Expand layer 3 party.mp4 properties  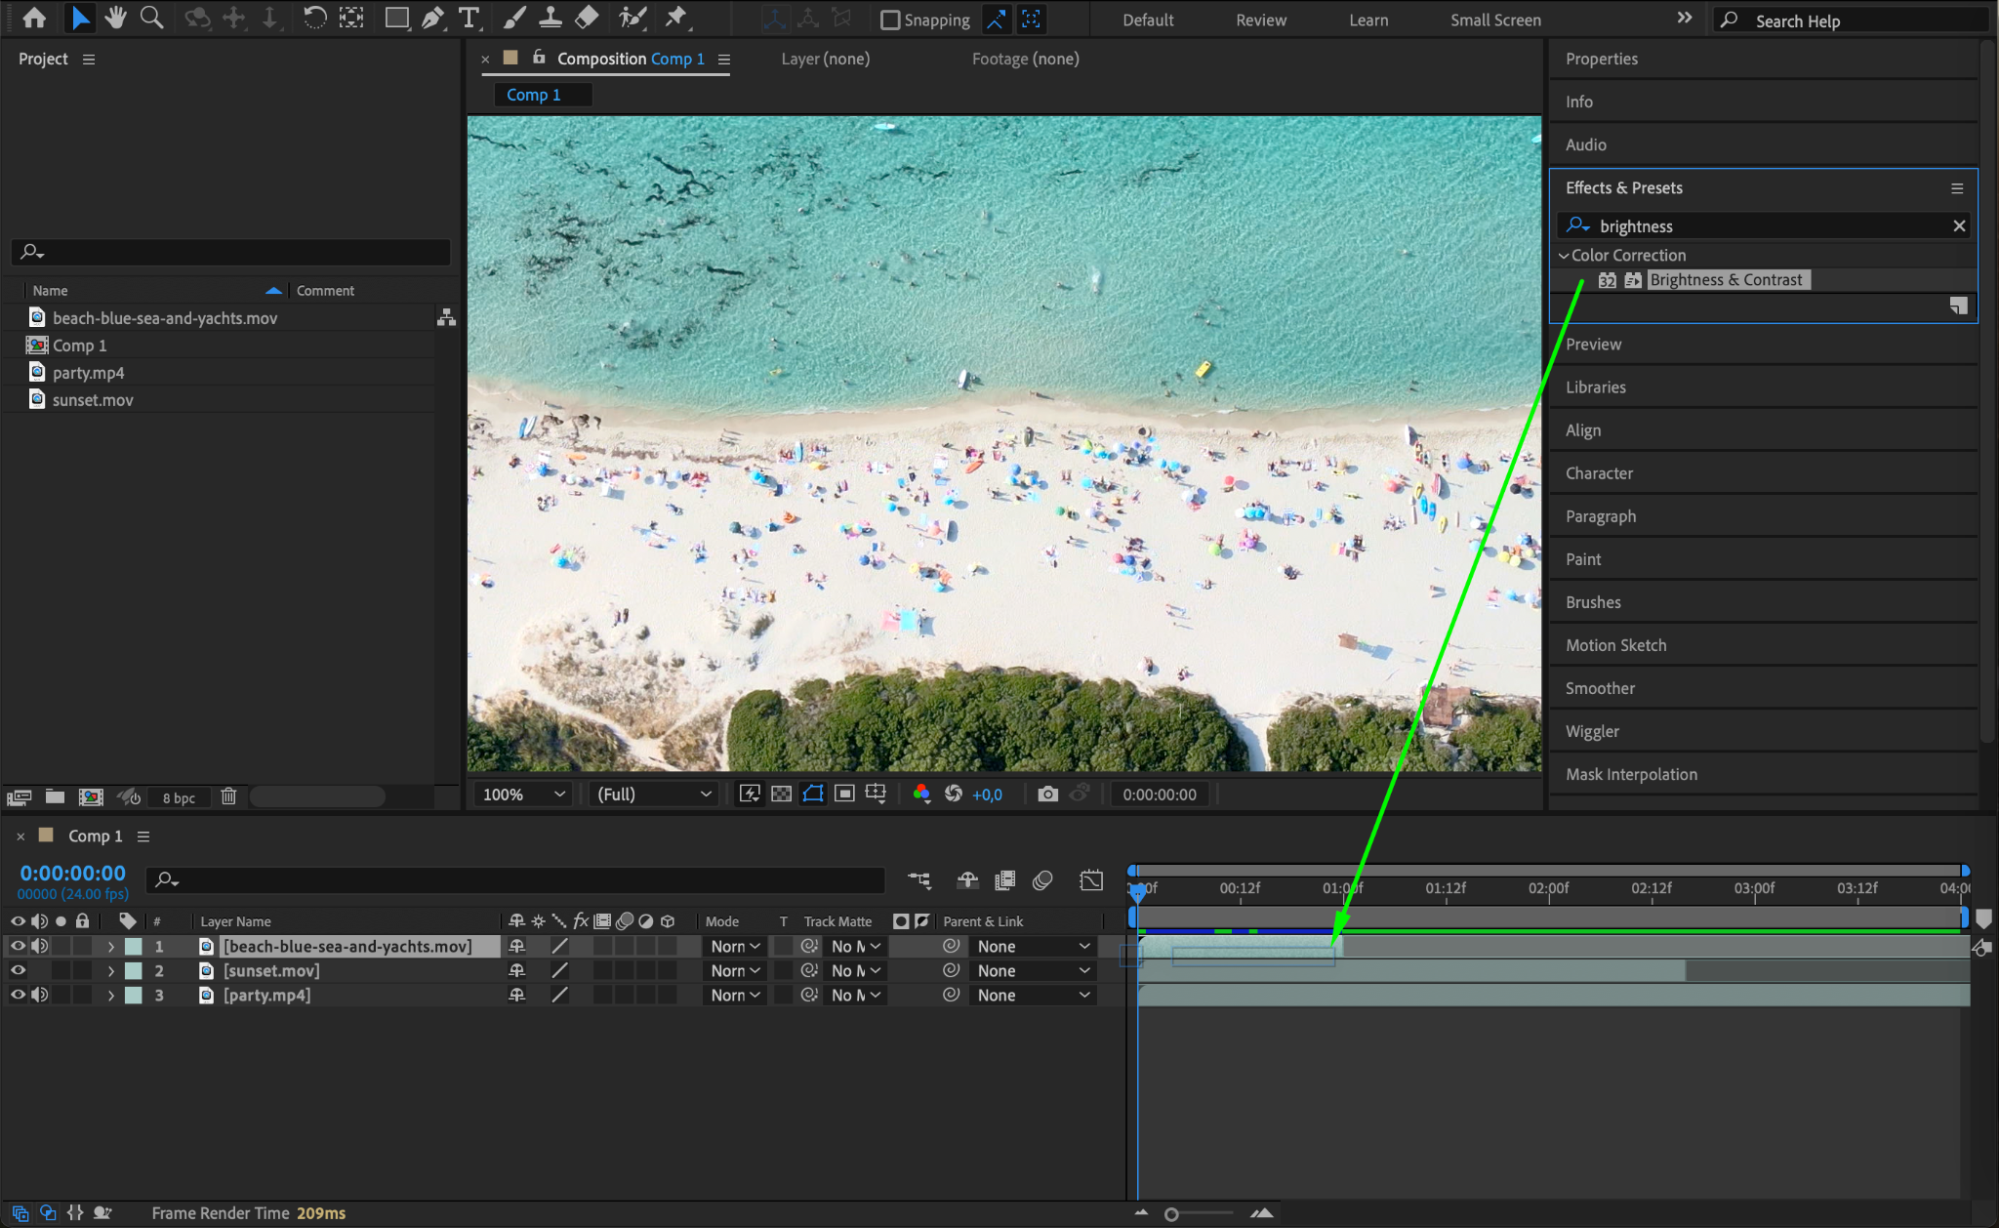pyautogui.click(x=111, y=995)
